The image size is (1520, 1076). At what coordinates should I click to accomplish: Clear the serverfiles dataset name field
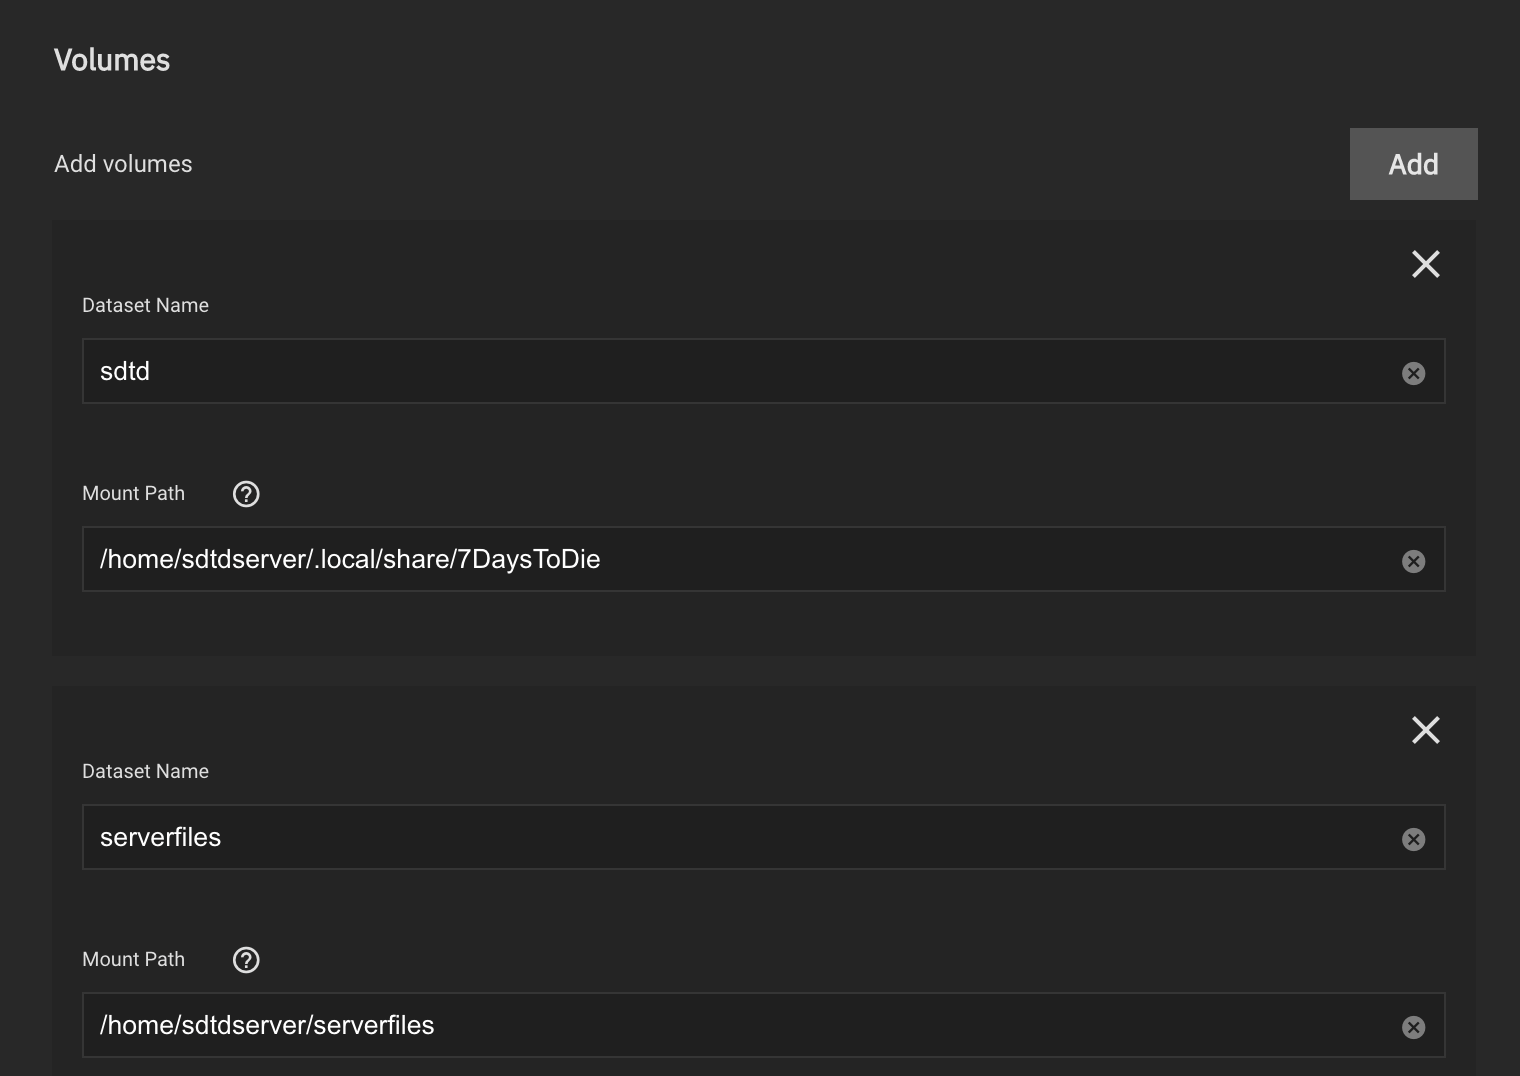(1413, 839)
